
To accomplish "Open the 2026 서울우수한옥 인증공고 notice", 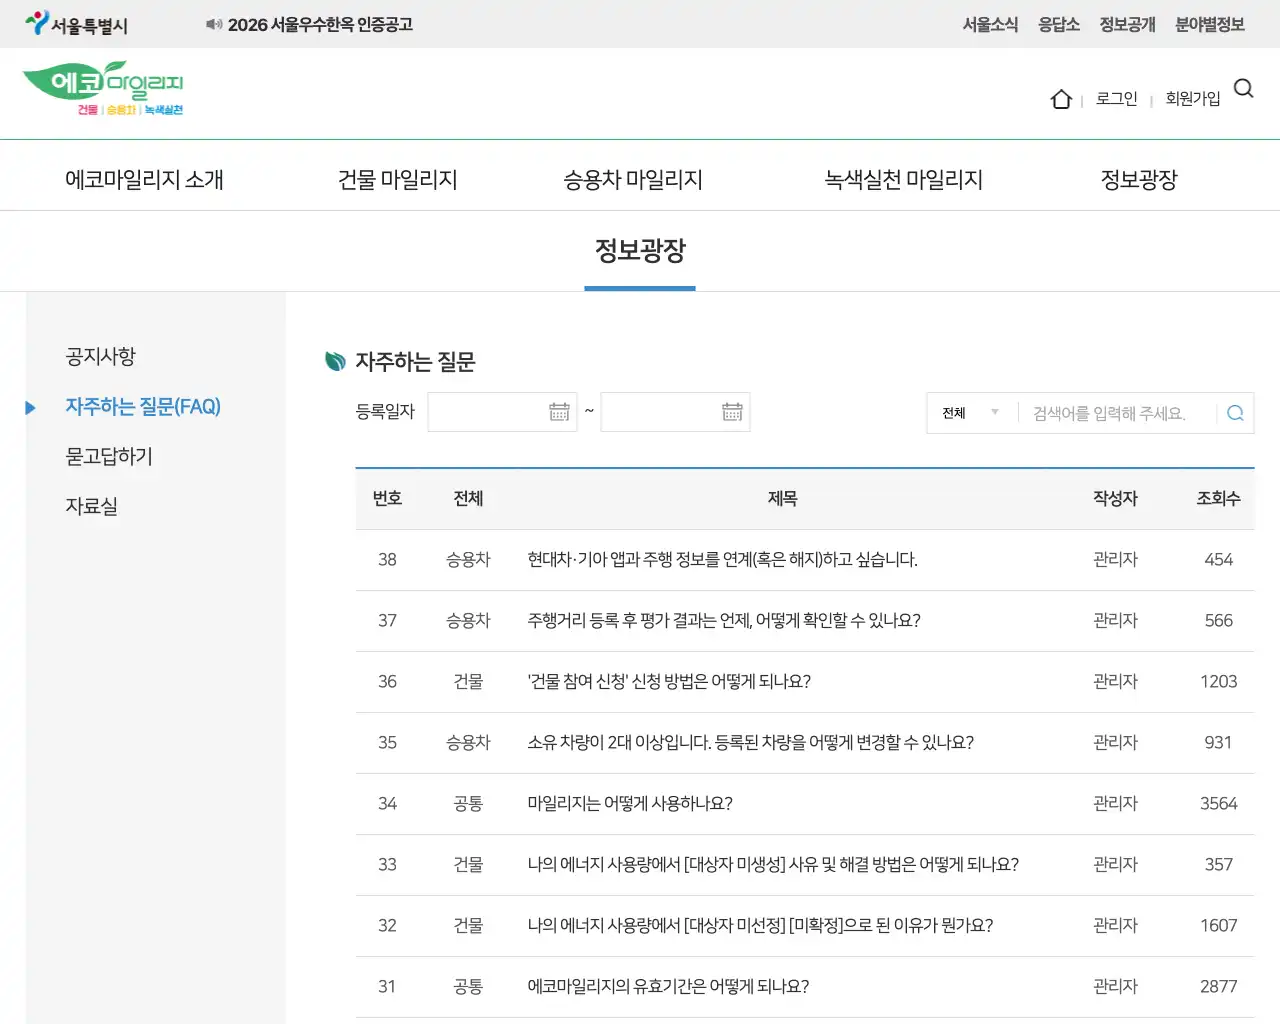I will point(320,25).
